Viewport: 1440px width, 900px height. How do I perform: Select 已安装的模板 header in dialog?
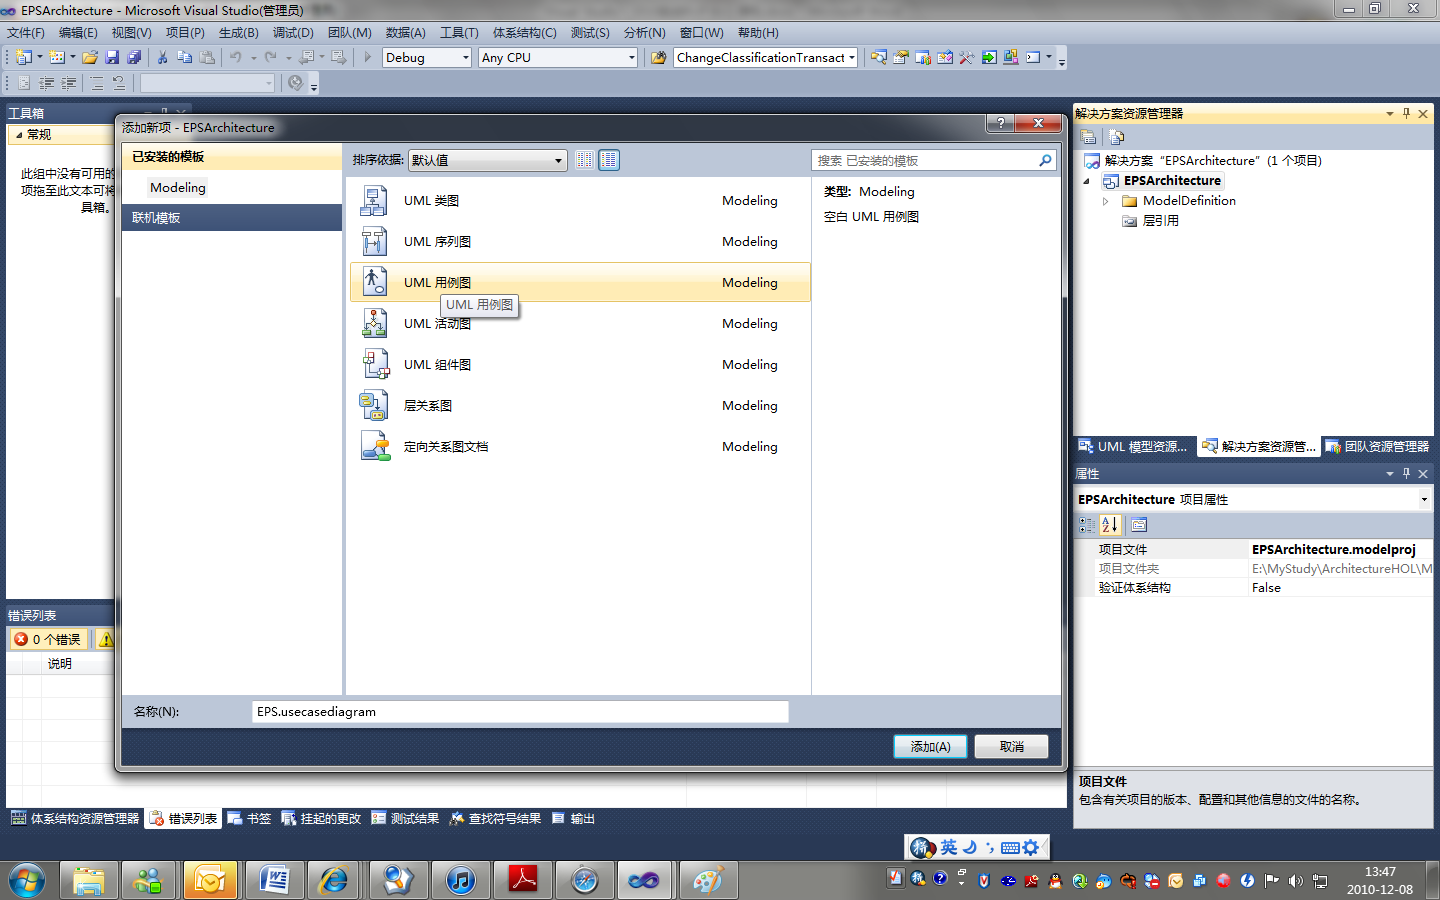click(232, 157)
